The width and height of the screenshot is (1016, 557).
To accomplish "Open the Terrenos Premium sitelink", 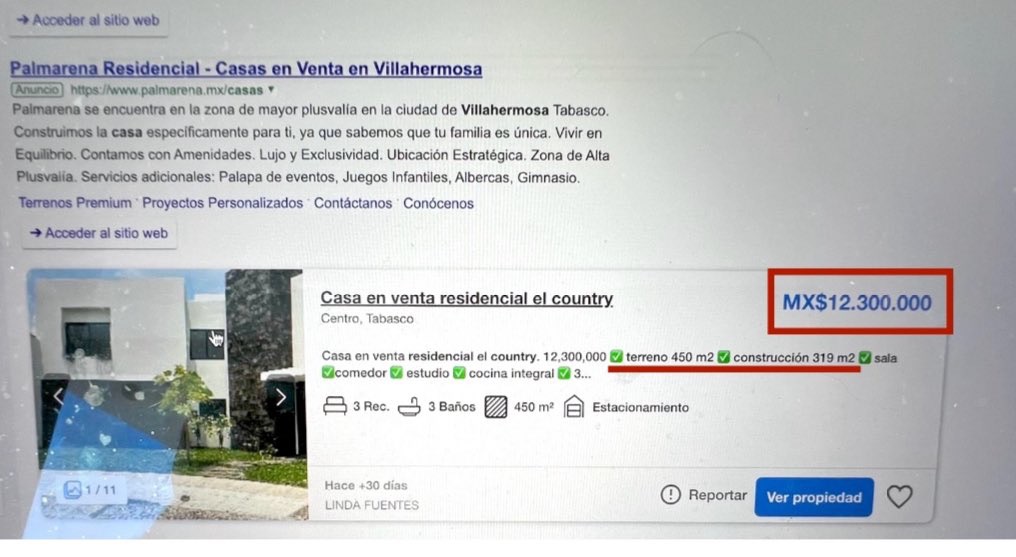I will 75,203.
